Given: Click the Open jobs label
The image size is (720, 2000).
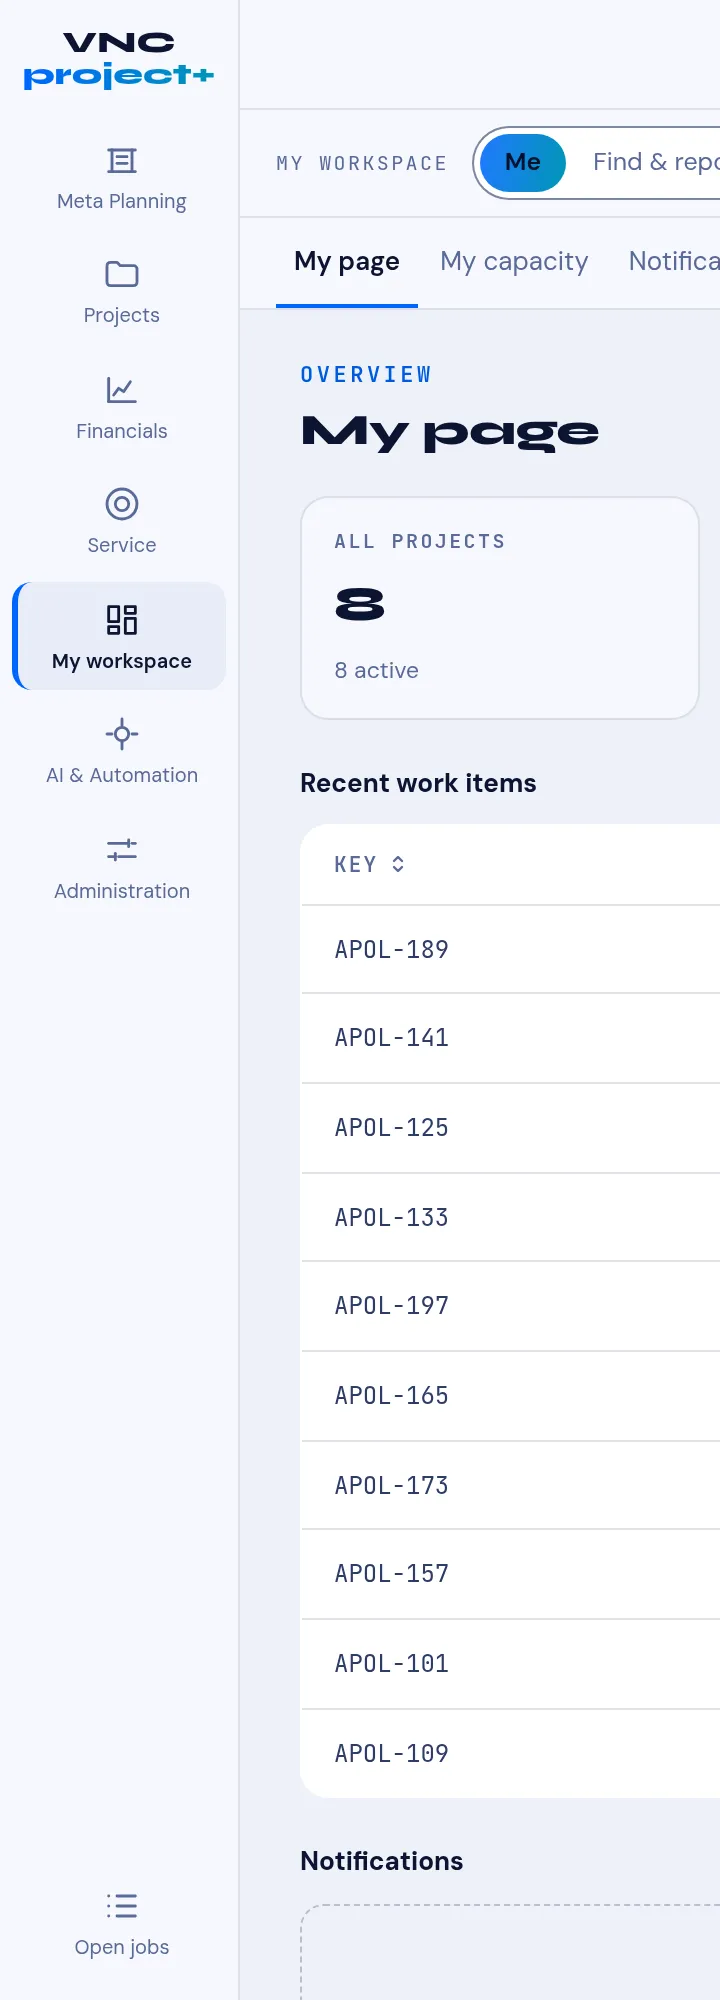Looking at the screenshot, I should [122, 1947].
